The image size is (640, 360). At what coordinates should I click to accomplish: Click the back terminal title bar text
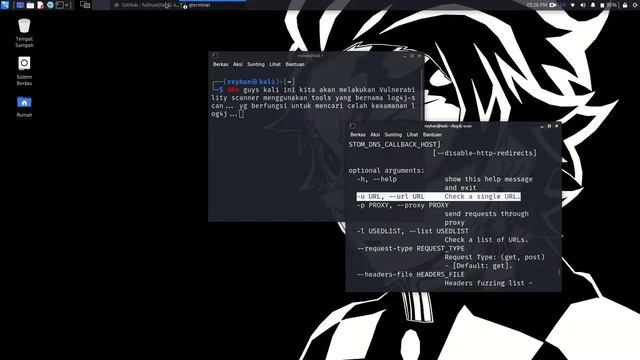310,56
